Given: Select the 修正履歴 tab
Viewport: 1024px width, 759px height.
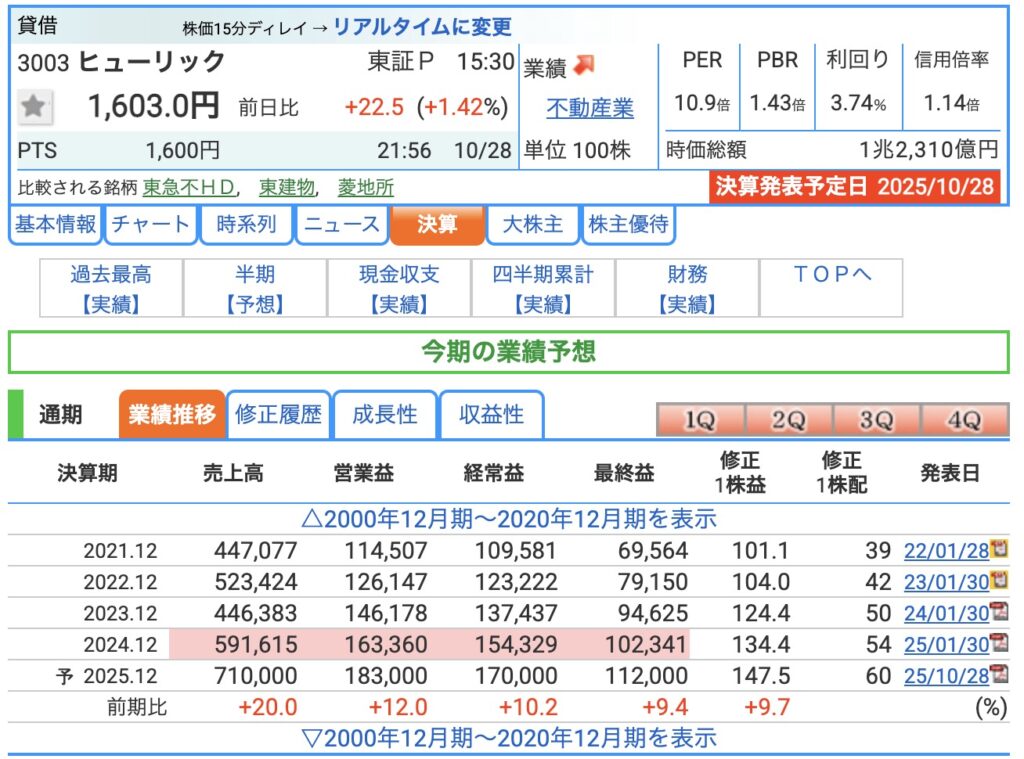Looking at the screenshot, I should pos(279,415).
